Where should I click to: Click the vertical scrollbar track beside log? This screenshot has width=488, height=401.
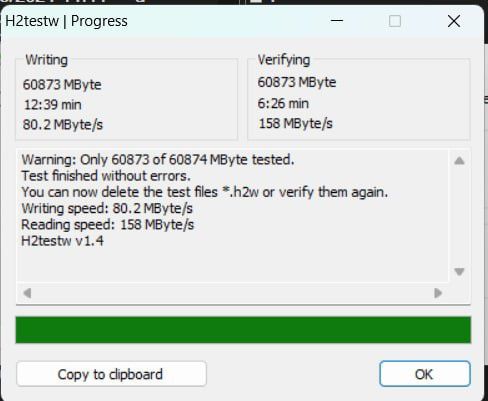[459, 217]
